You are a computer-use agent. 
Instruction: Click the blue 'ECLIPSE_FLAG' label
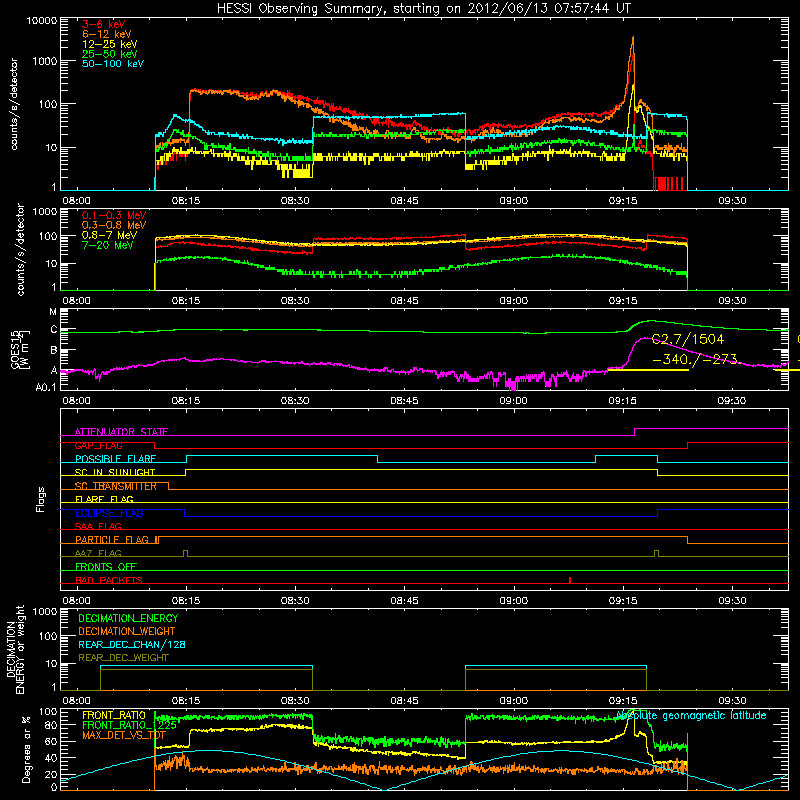[109, 513]
